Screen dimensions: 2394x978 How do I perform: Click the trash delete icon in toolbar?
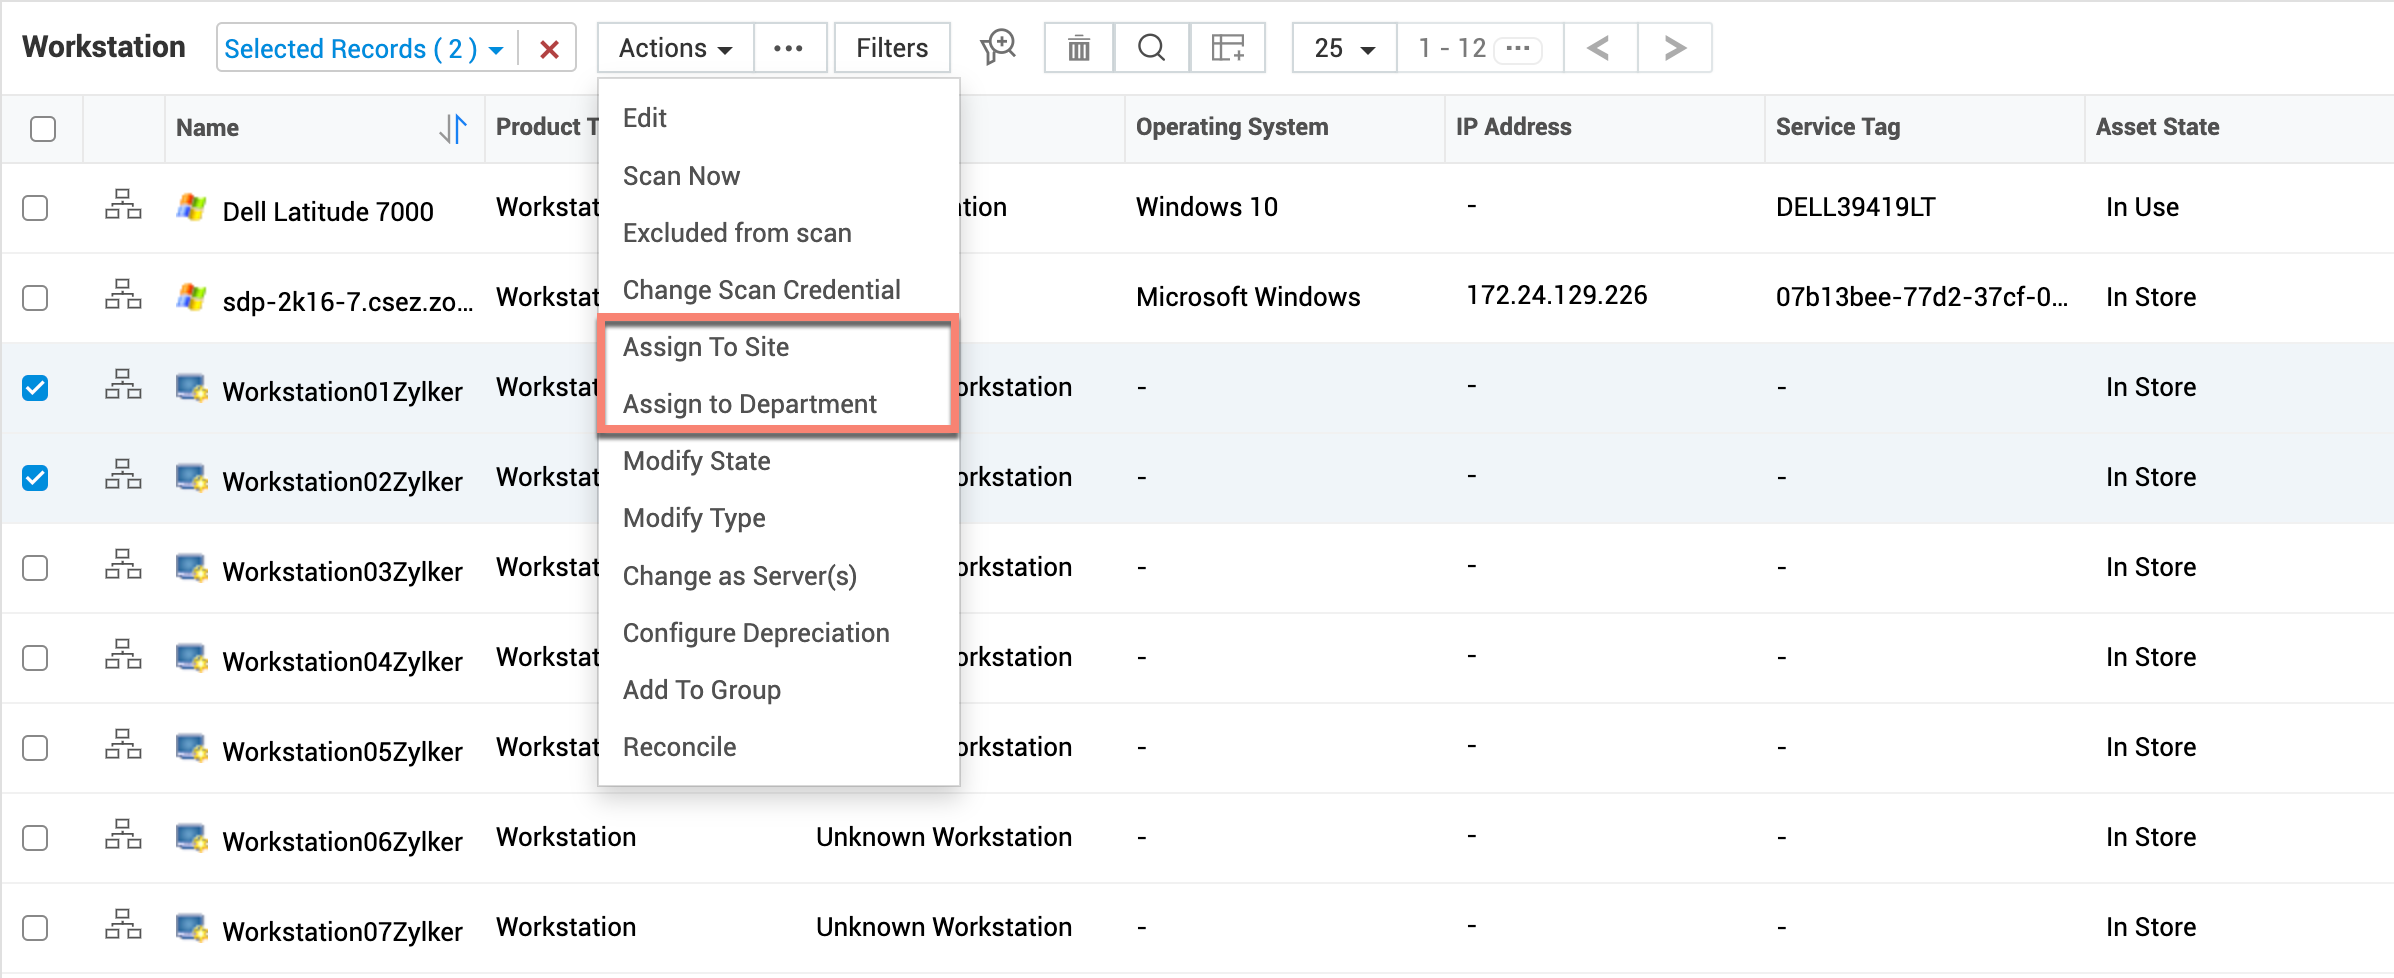pos(1078,48)
